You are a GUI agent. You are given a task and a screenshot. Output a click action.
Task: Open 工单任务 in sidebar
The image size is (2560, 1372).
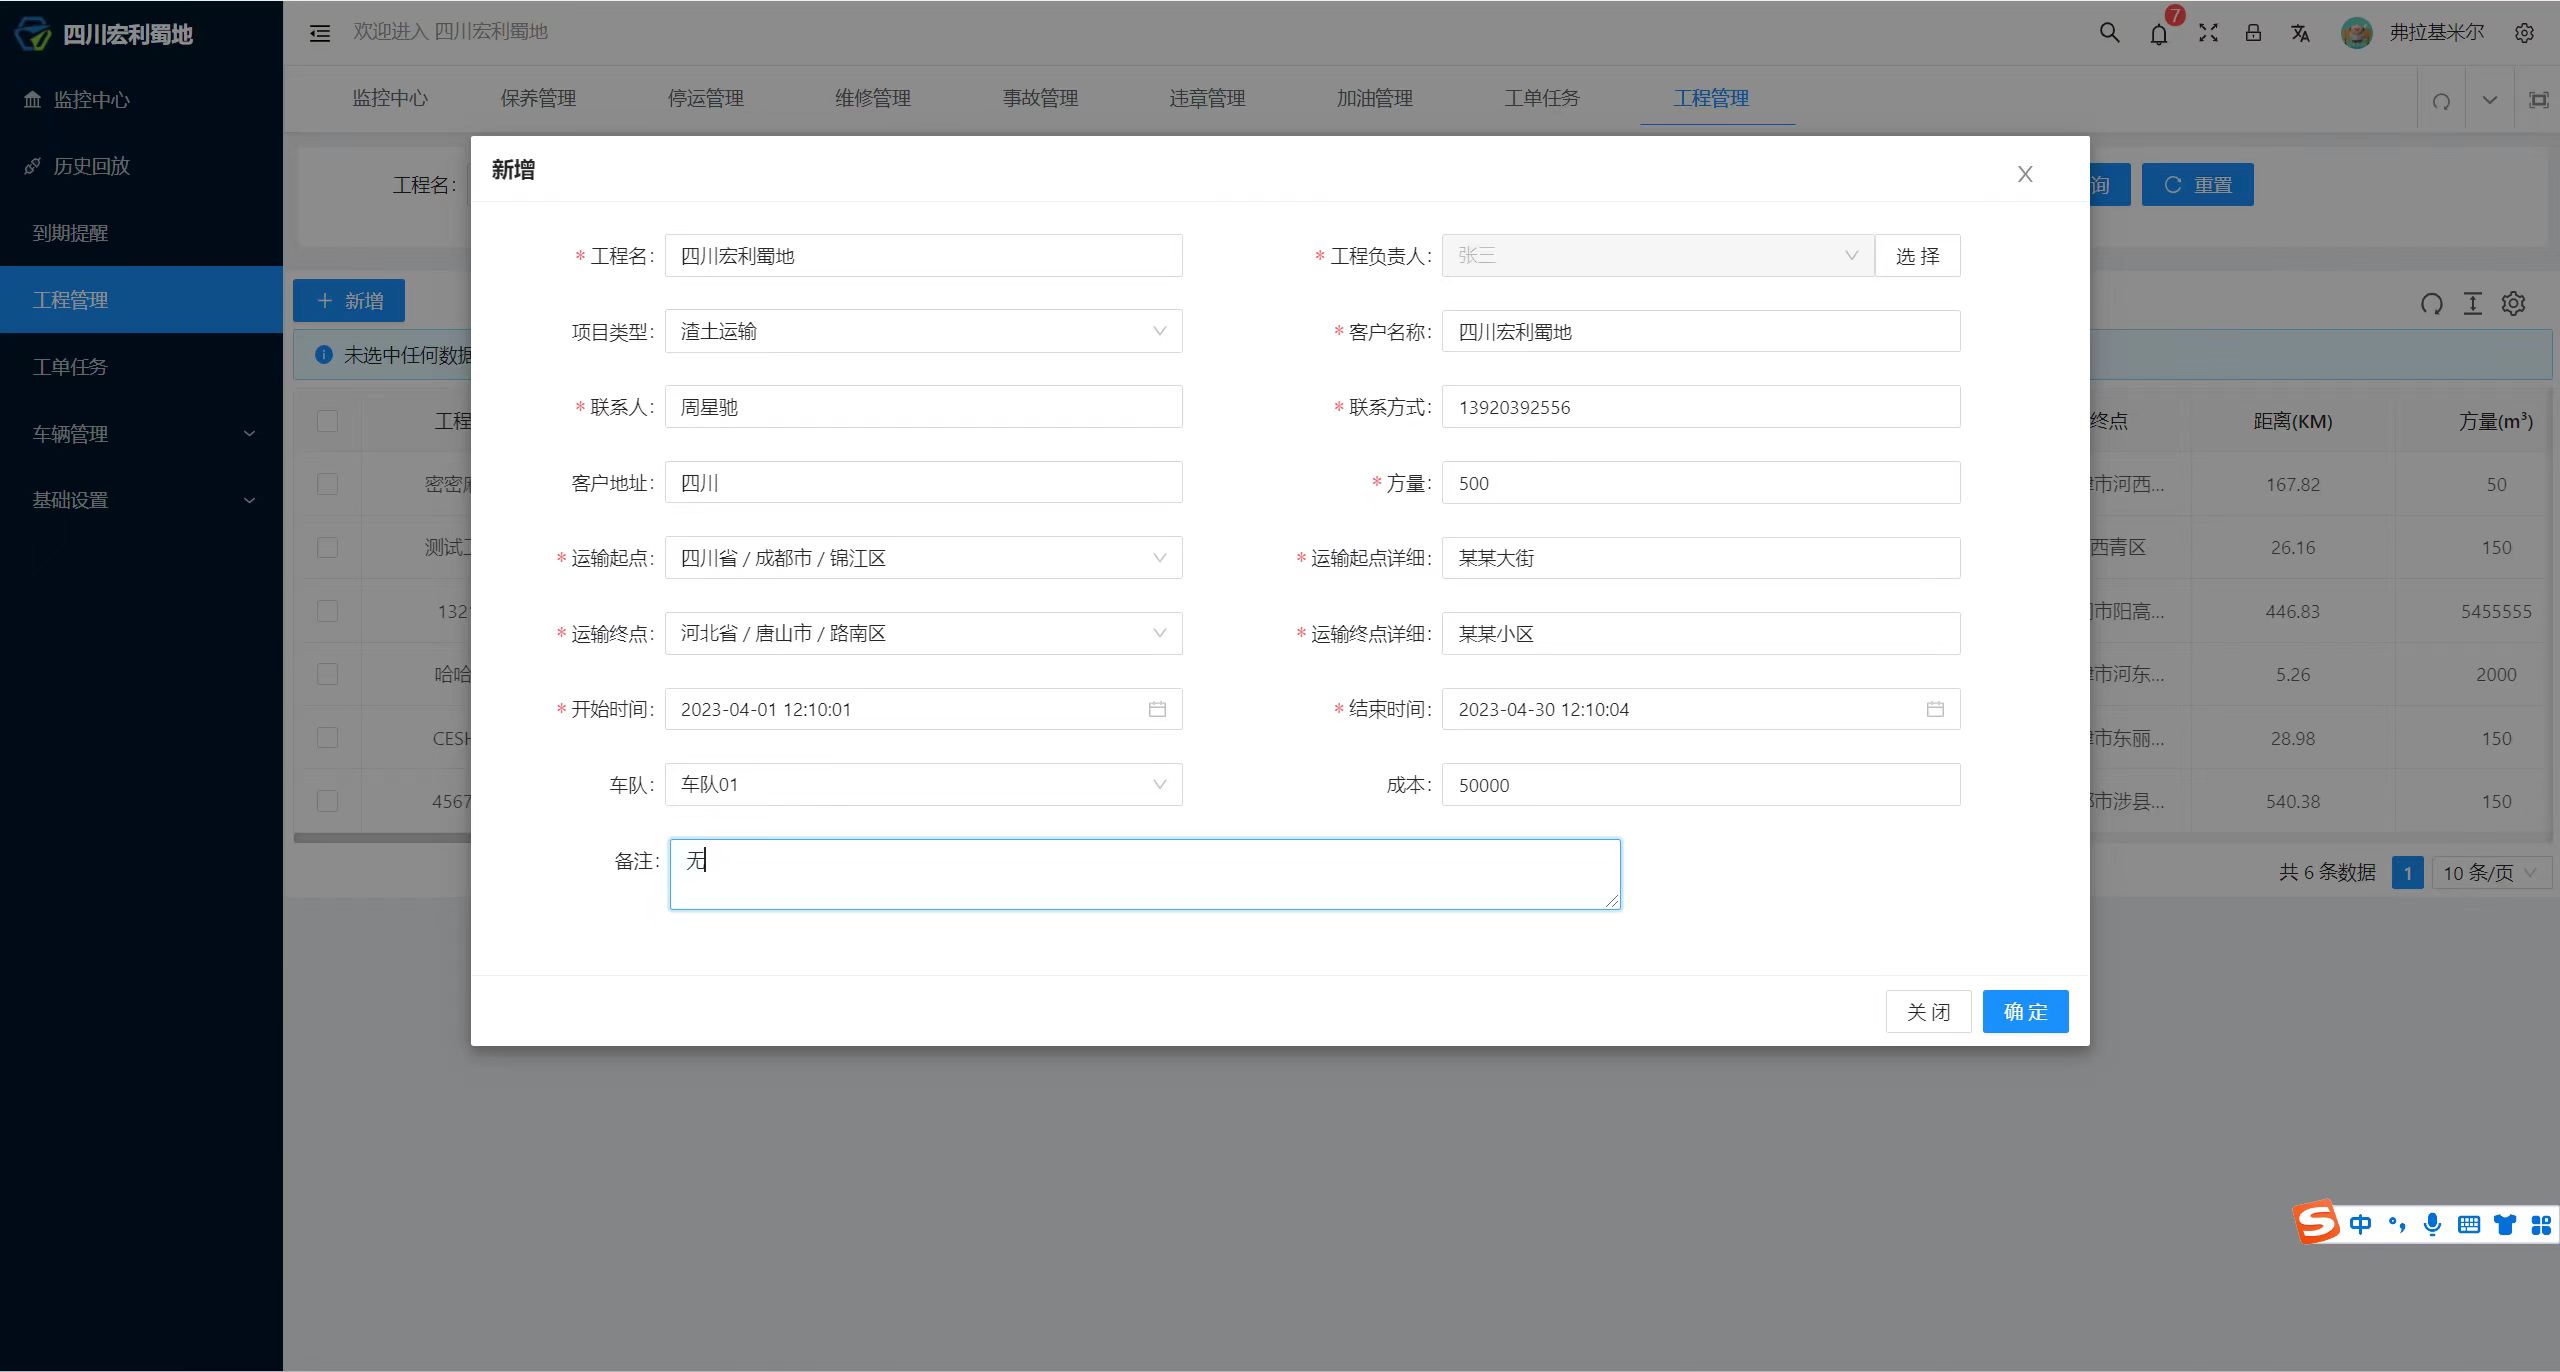click(x=141, y=367)
